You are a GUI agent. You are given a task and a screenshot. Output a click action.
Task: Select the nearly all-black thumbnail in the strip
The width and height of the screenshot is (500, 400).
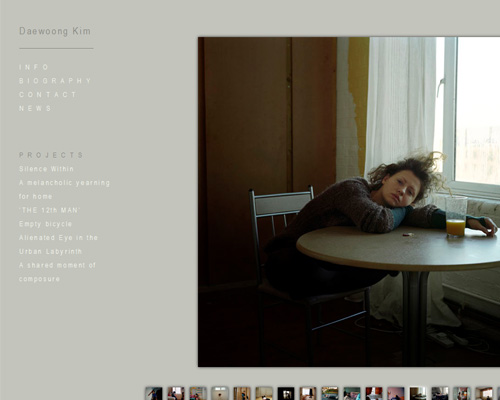(x=286, y=393)
